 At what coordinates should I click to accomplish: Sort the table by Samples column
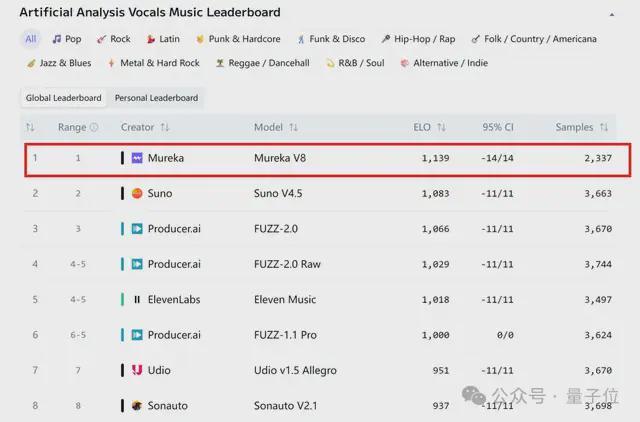(582, 128)
